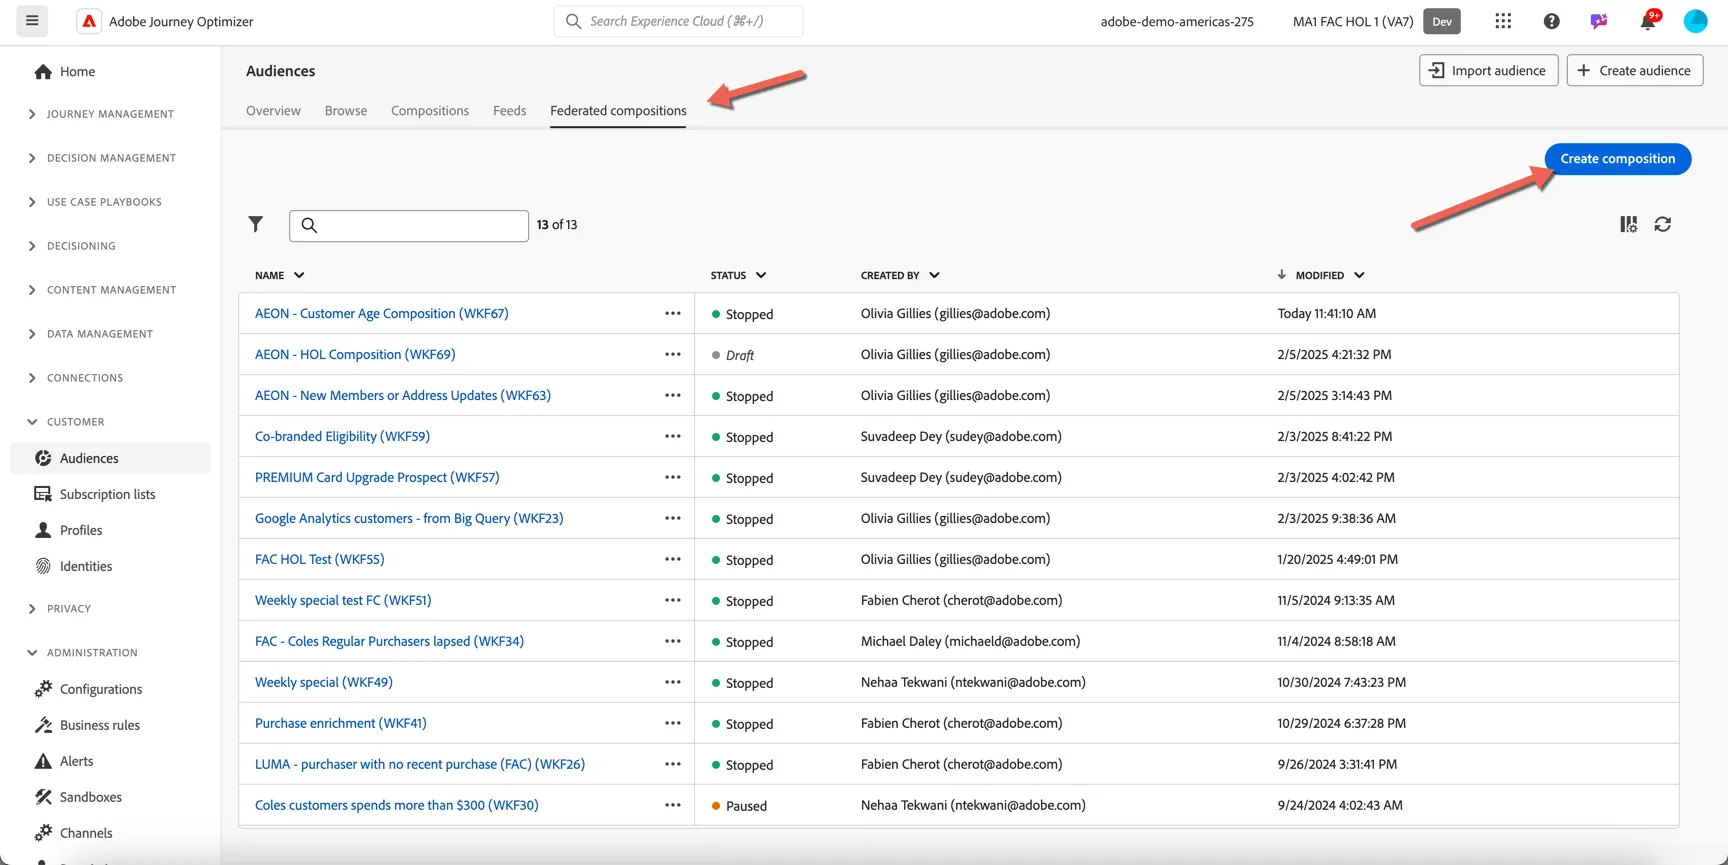Open the Modified column dropdown
Image resolution: width=1728 pixels, height=865 pixels.
pyautogui.click(x=1359, y=276)
